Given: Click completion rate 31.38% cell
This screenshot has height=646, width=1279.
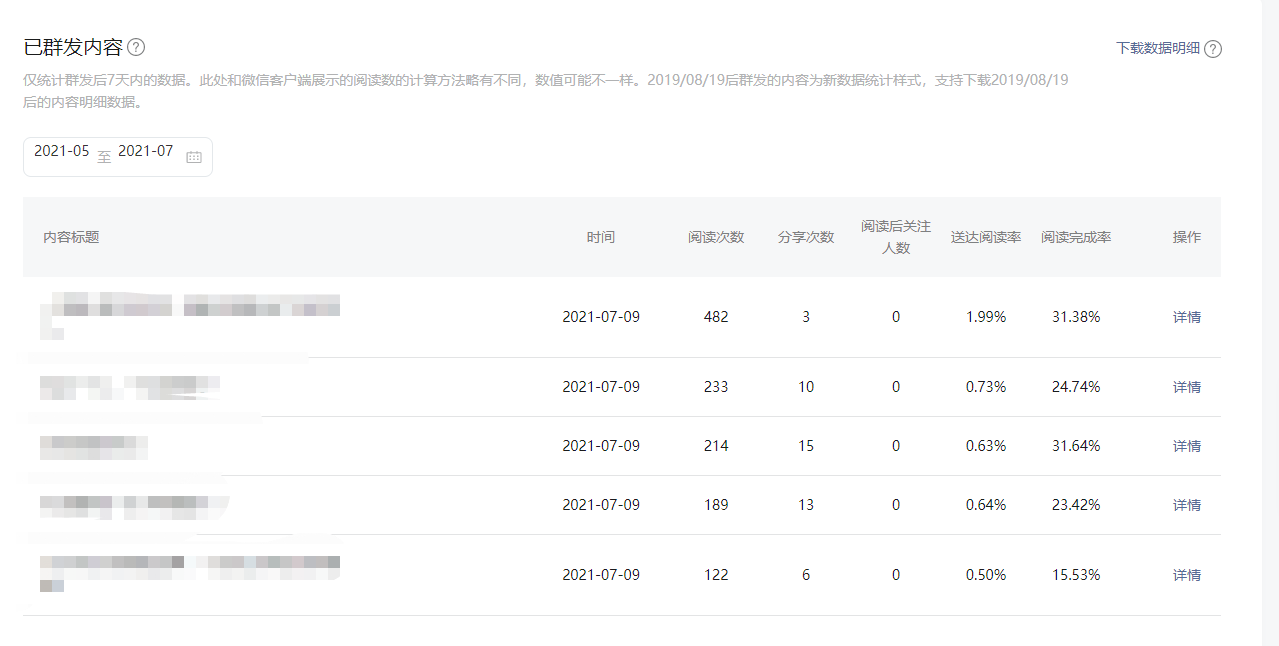Looking at the screenshot, I should [1076, 317].
